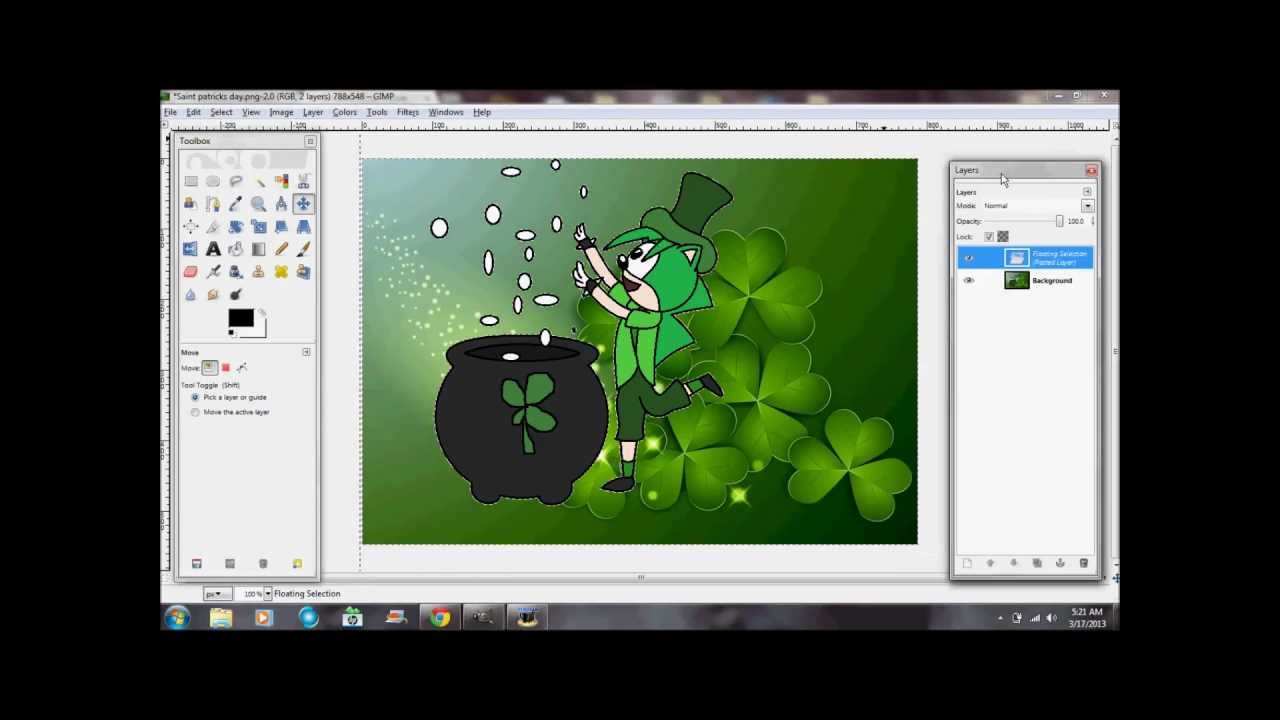The image size is (1280, 720).
Task: Select 'Move the active layer' option
Action: [x=195, y=412]
